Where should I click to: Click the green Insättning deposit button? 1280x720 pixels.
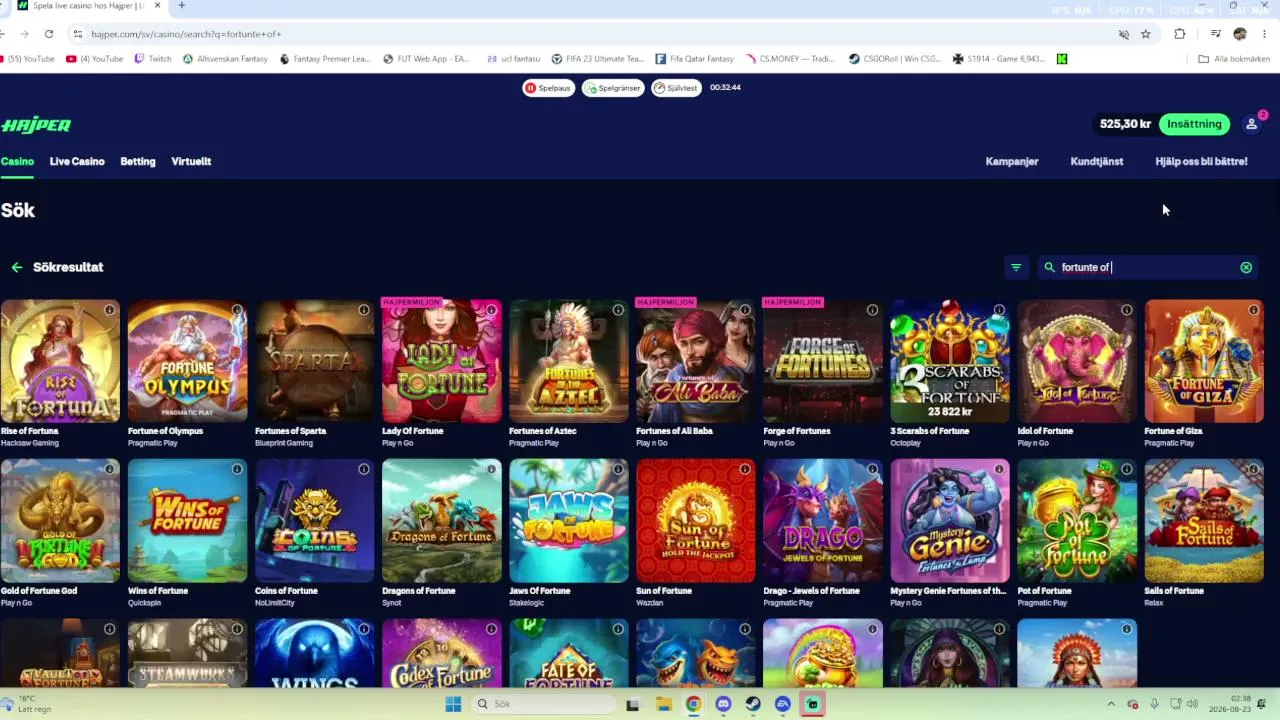1194,124
